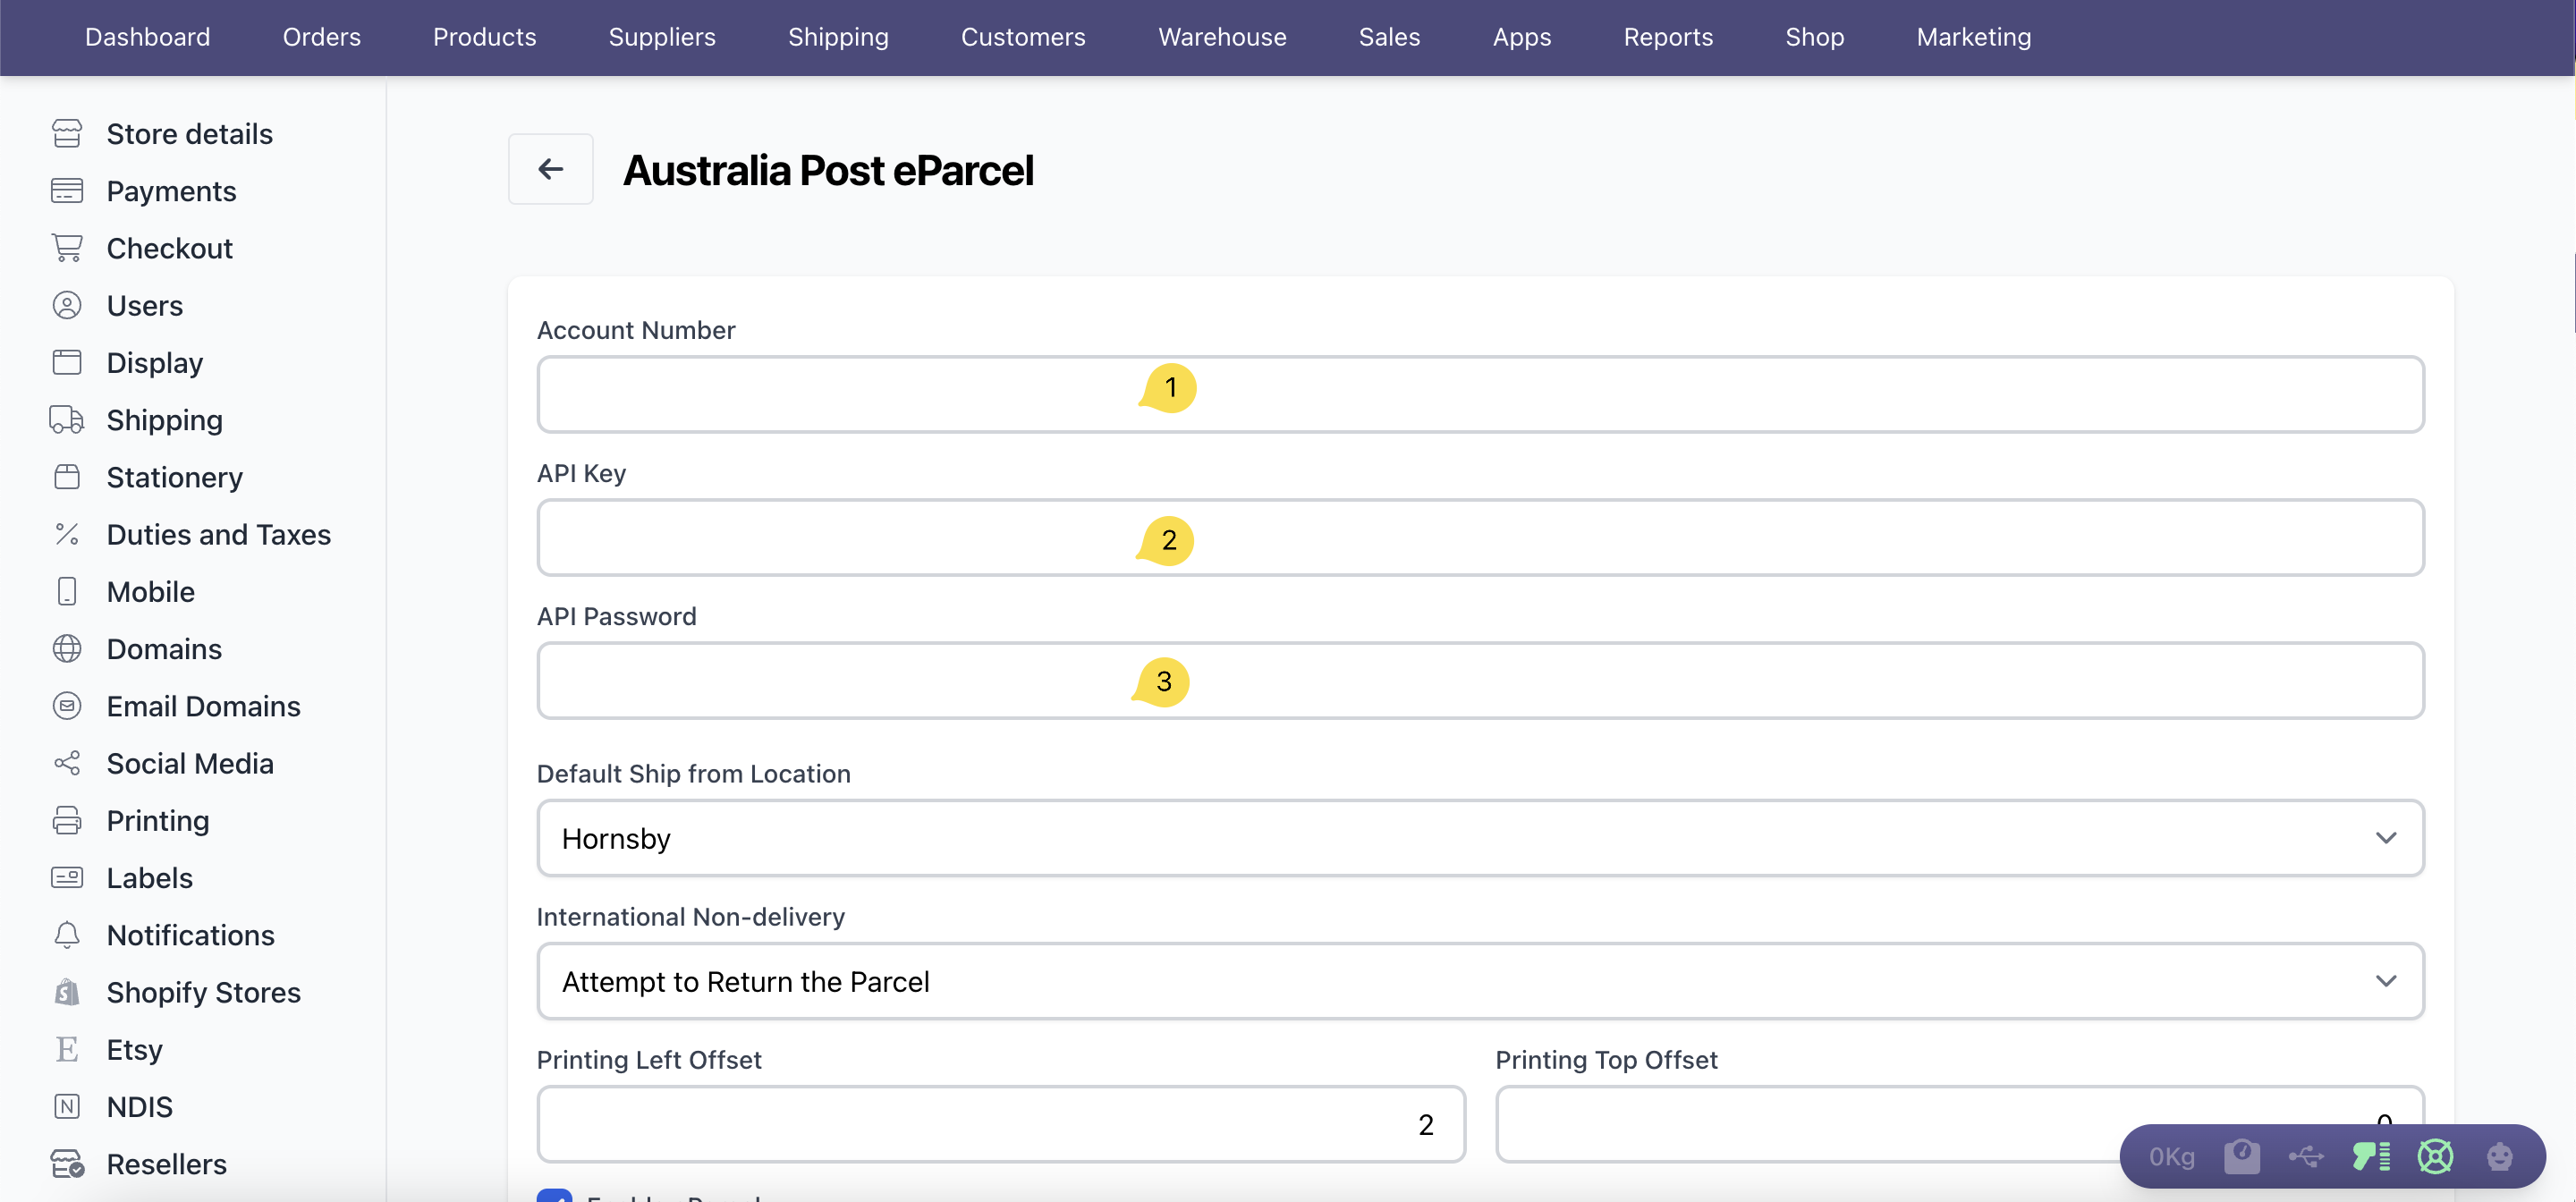Open Shopify Stores from sidebar
Screen dimensions: 2576x1202
(203, 992)
